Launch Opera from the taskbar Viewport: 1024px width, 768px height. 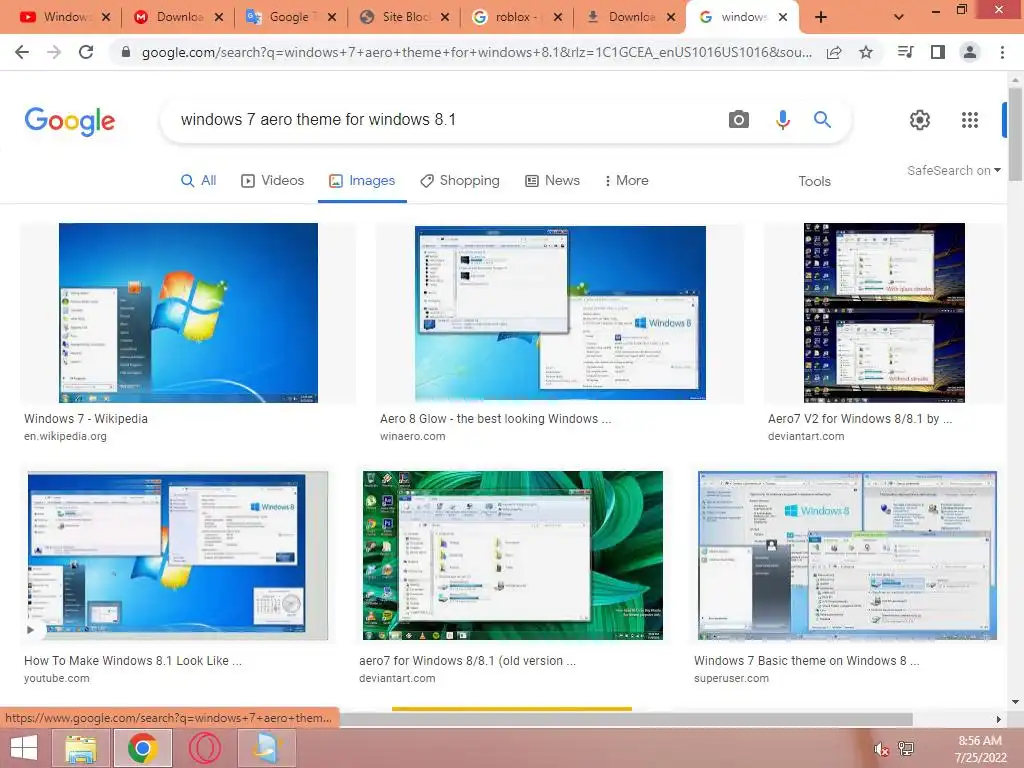tap(204, 748)
